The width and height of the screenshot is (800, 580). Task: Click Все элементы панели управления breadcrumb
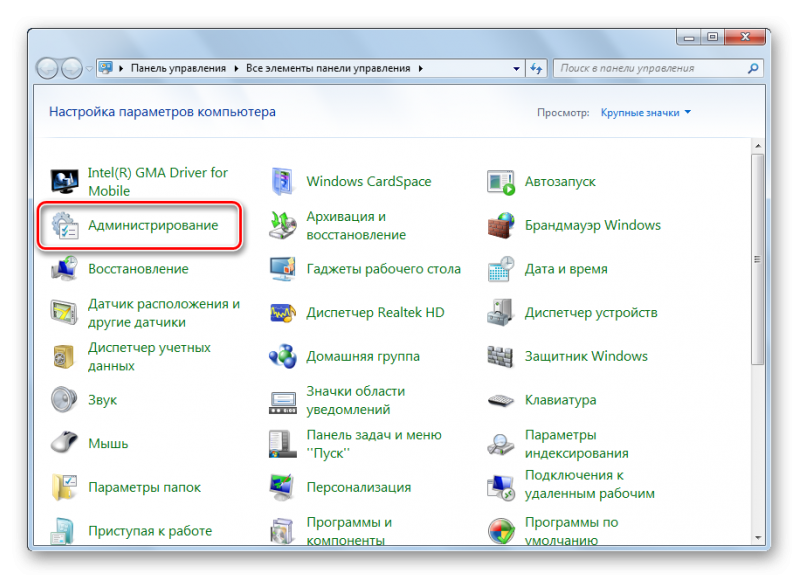(x=328, y=68)
